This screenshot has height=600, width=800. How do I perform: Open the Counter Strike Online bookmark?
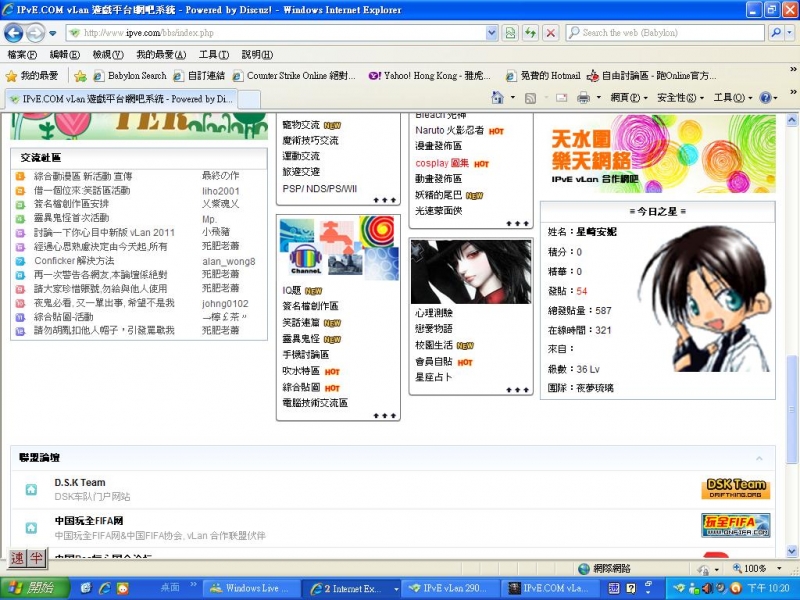pos(294,76)
